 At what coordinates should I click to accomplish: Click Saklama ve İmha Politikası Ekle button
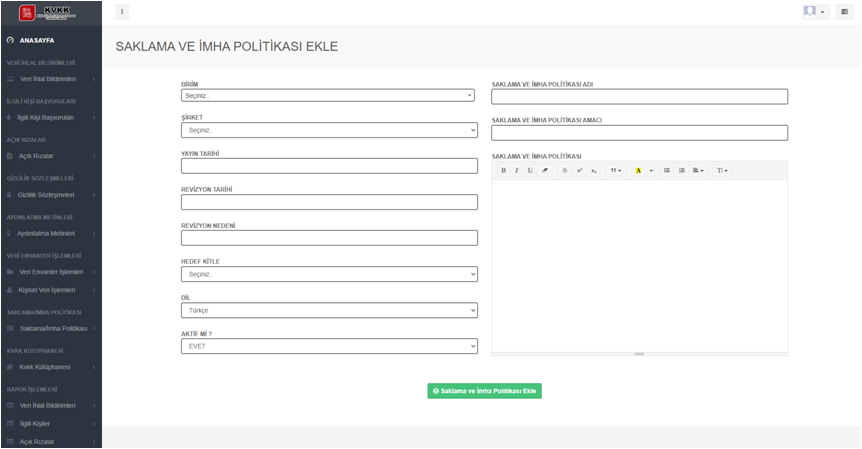click(484, 391)
